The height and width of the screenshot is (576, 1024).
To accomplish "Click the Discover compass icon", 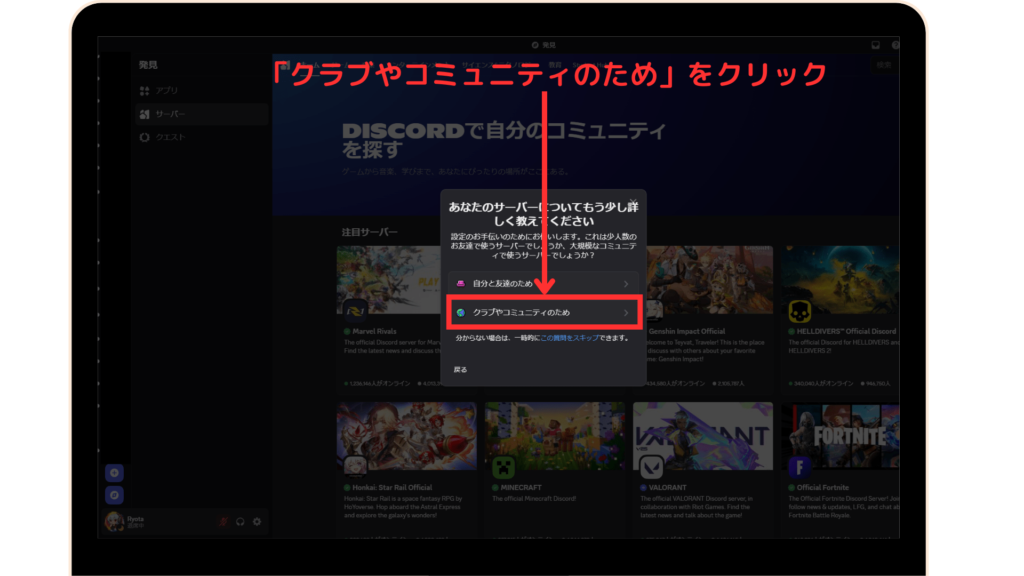I will [114, 495].
